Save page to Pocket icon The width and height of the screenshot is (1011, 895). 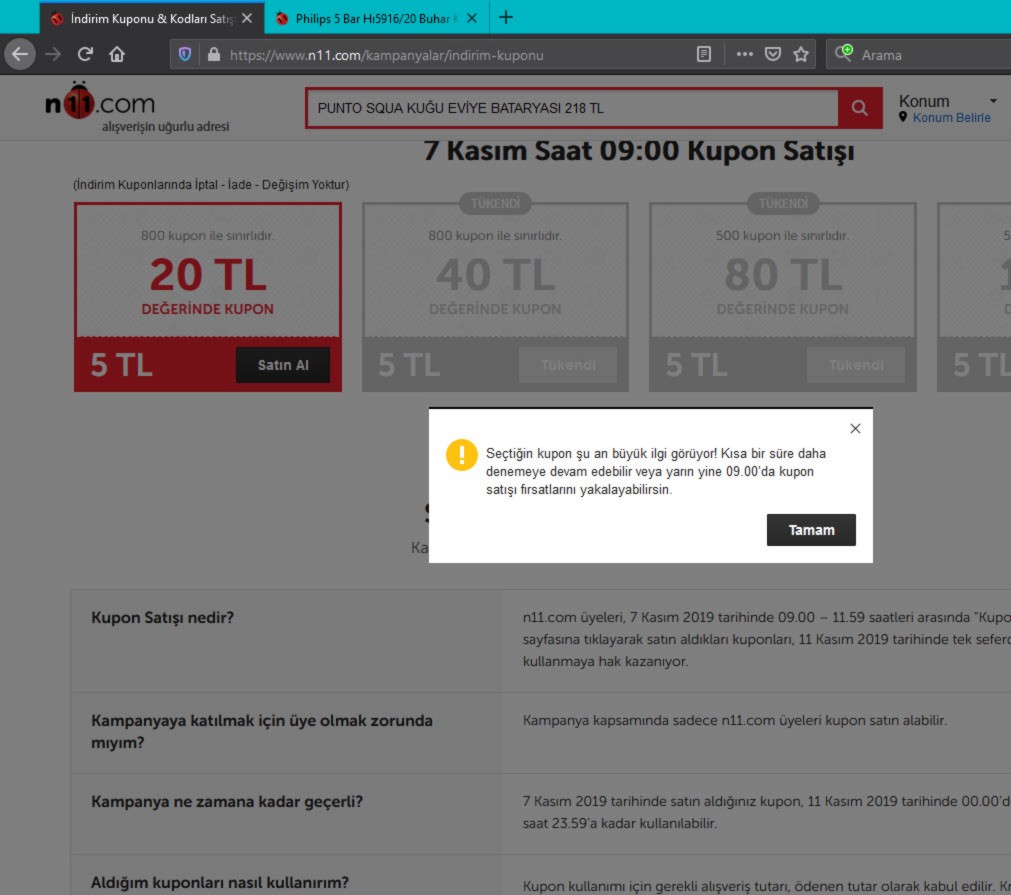[772, 54]
